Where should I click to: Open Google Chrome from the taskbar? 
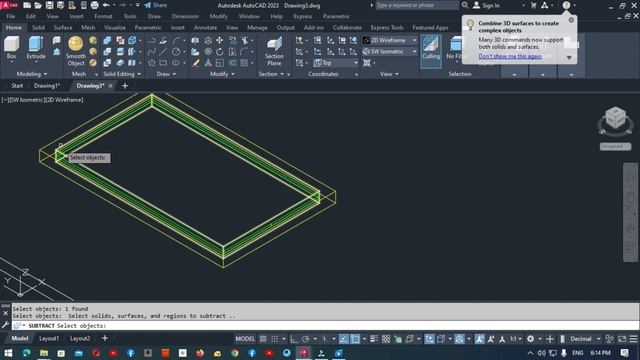(x=235, y=353)
